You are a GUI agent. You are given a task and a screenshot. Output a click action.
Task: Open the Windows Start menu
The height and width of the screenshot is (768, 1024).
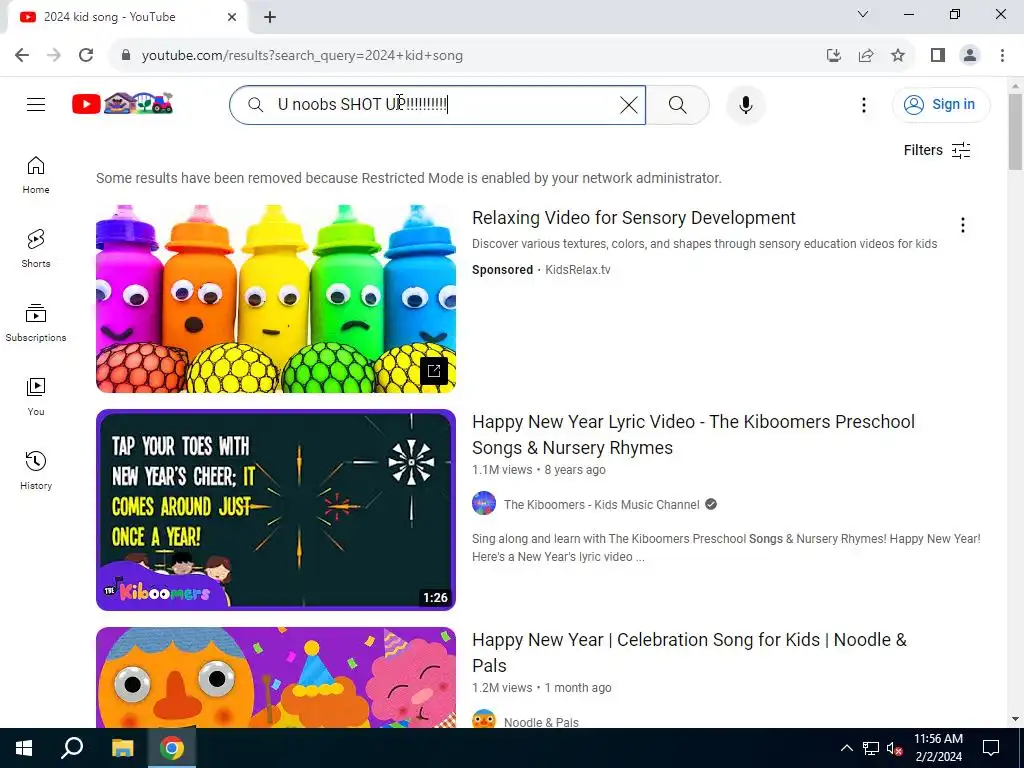pos(24,748)
